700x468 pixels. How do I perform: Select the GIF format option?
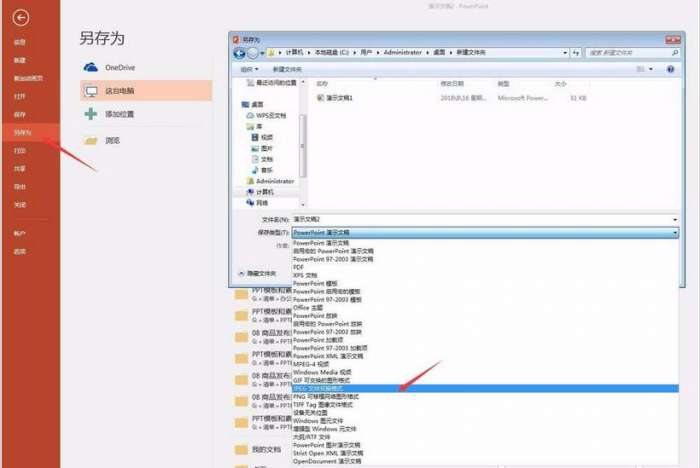click(x=321, y=380)
